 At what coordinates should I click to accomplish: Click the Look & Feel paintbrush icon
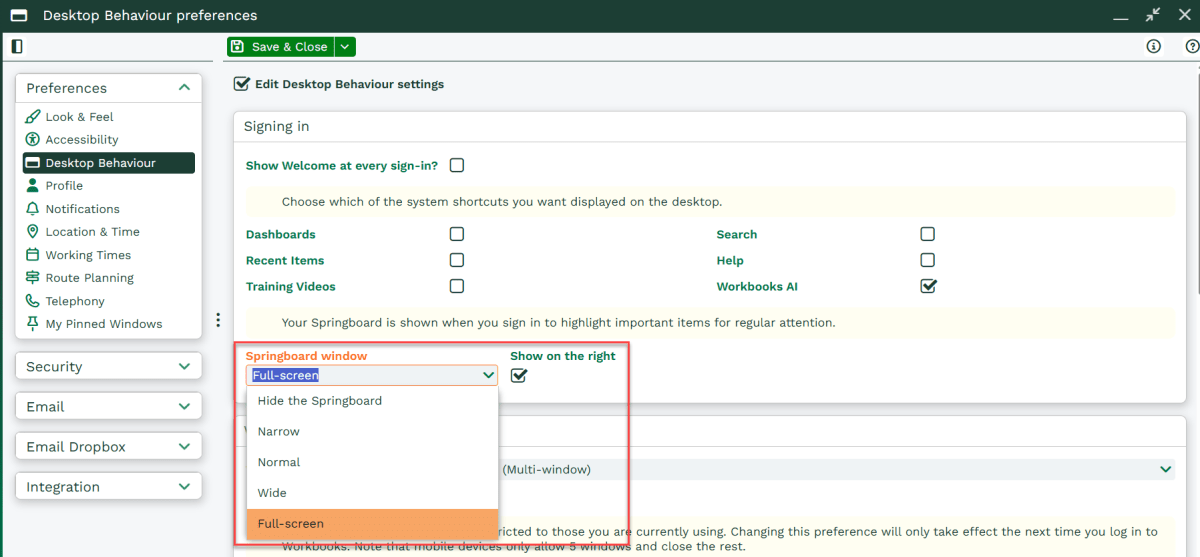pos(33,116)
